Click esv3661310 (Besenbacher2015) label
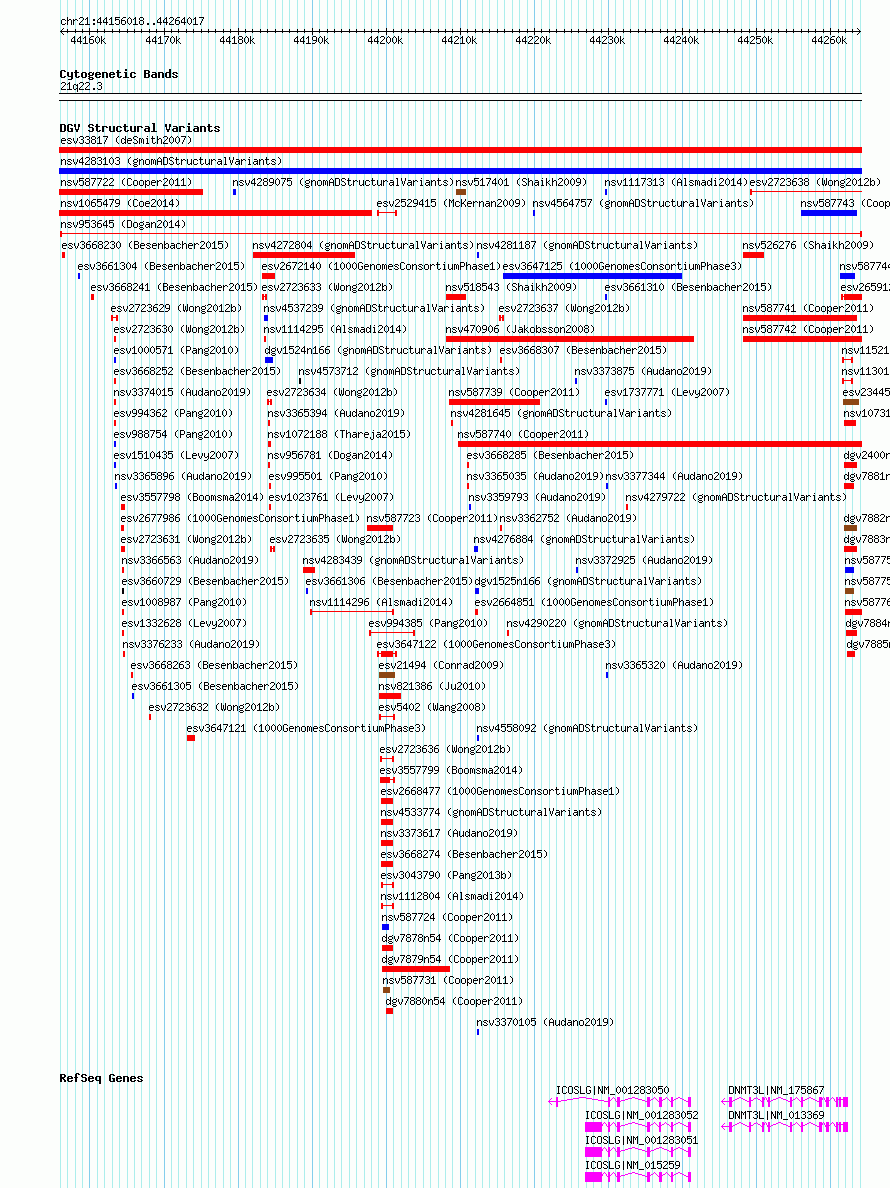 [x=689, y=288]
